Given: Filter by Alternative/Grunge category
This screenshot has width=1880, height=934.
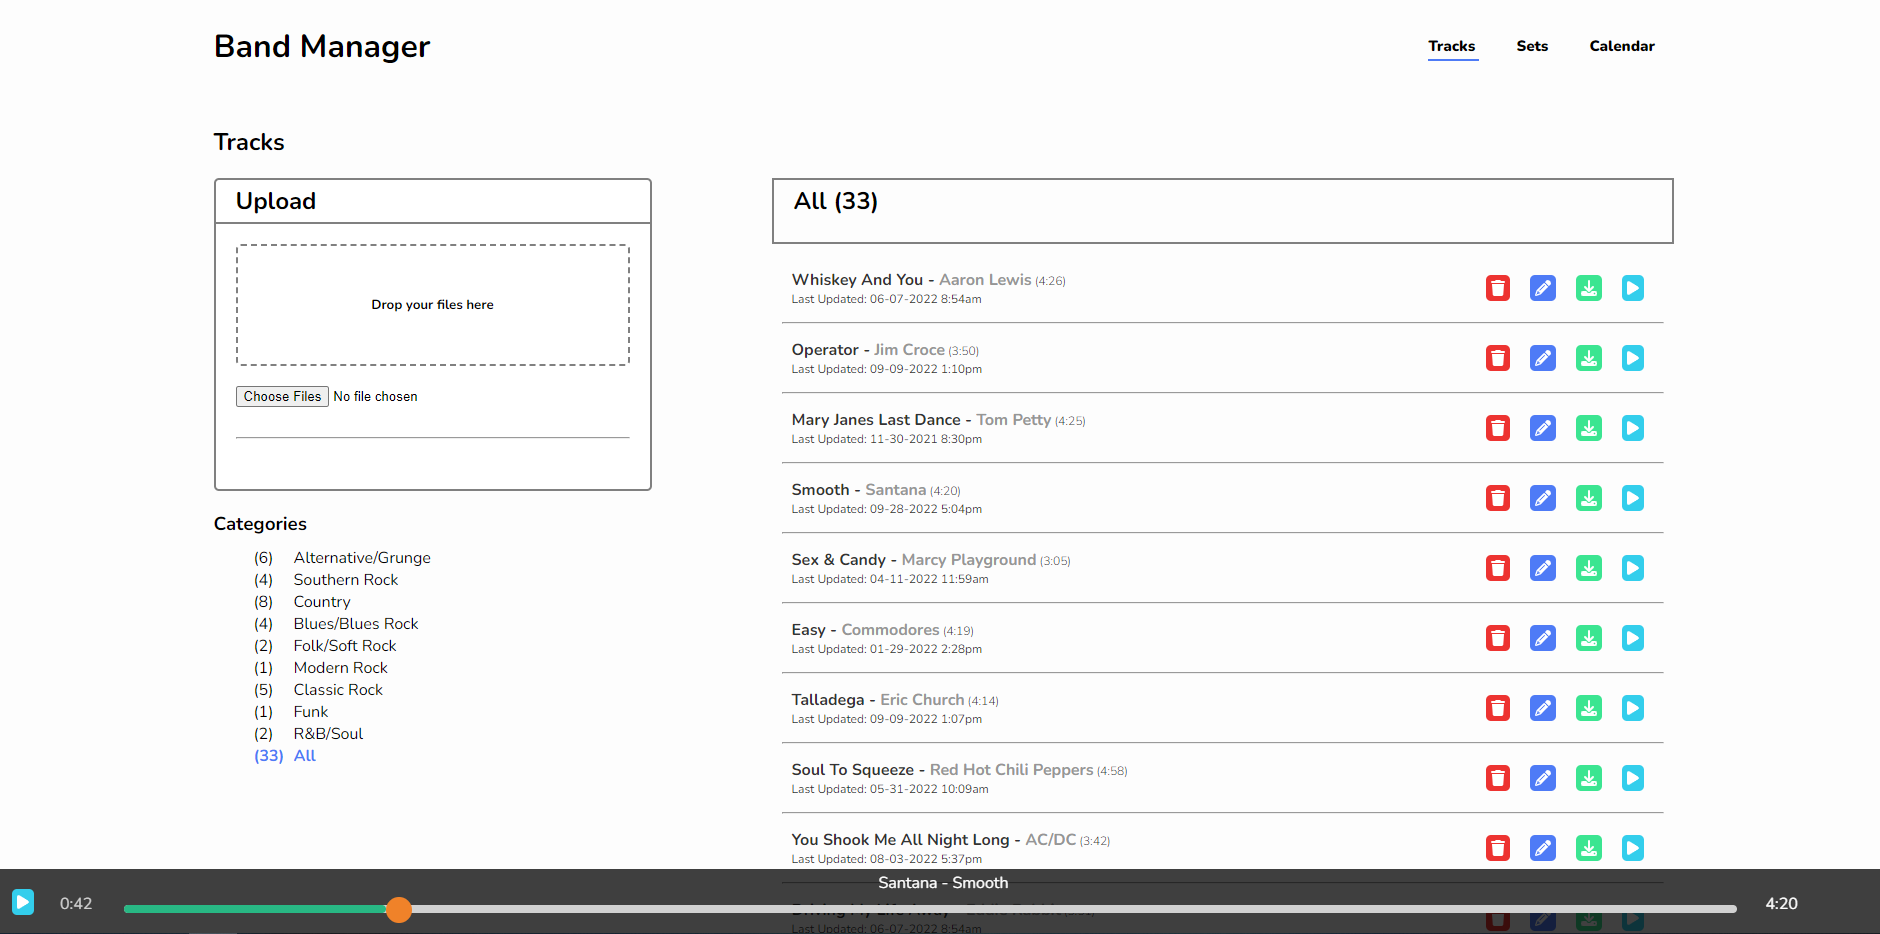Looking at the screenshot, I should point(362,558).
